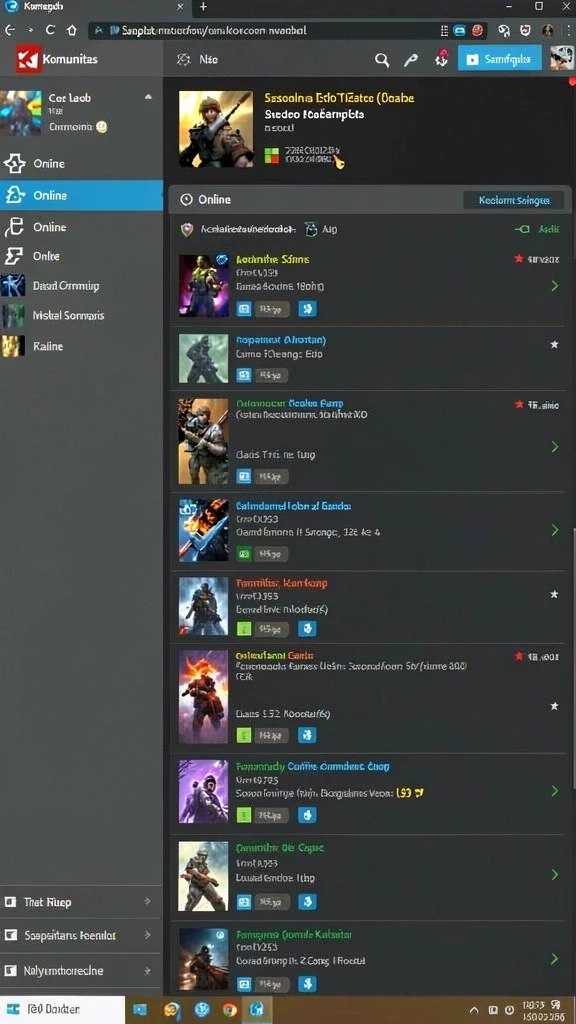576x1024 pixels.
Task: Open the green chevron in the orange-background rifle soldier row
Action: [x=554, y=447]
